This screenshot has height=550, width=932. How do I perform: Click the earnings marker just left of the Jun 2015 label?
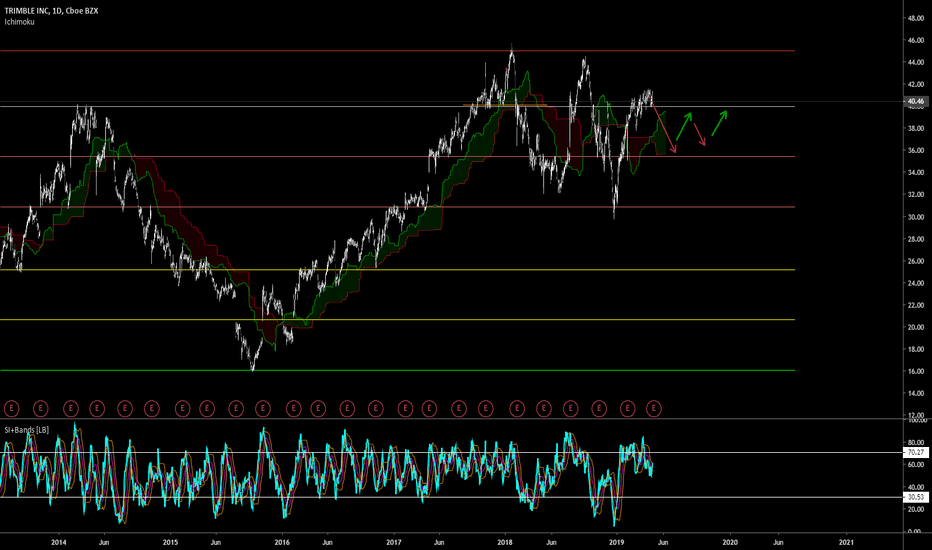[207, 408]
